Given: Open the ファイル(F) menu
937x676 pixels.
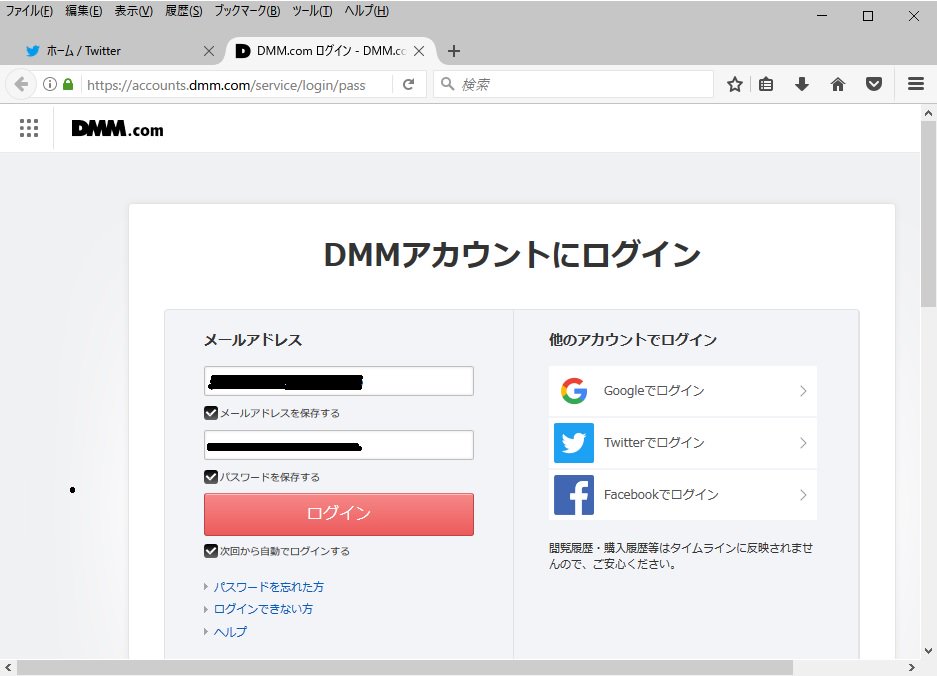Looking at the screenshot, I should [29, 11].
